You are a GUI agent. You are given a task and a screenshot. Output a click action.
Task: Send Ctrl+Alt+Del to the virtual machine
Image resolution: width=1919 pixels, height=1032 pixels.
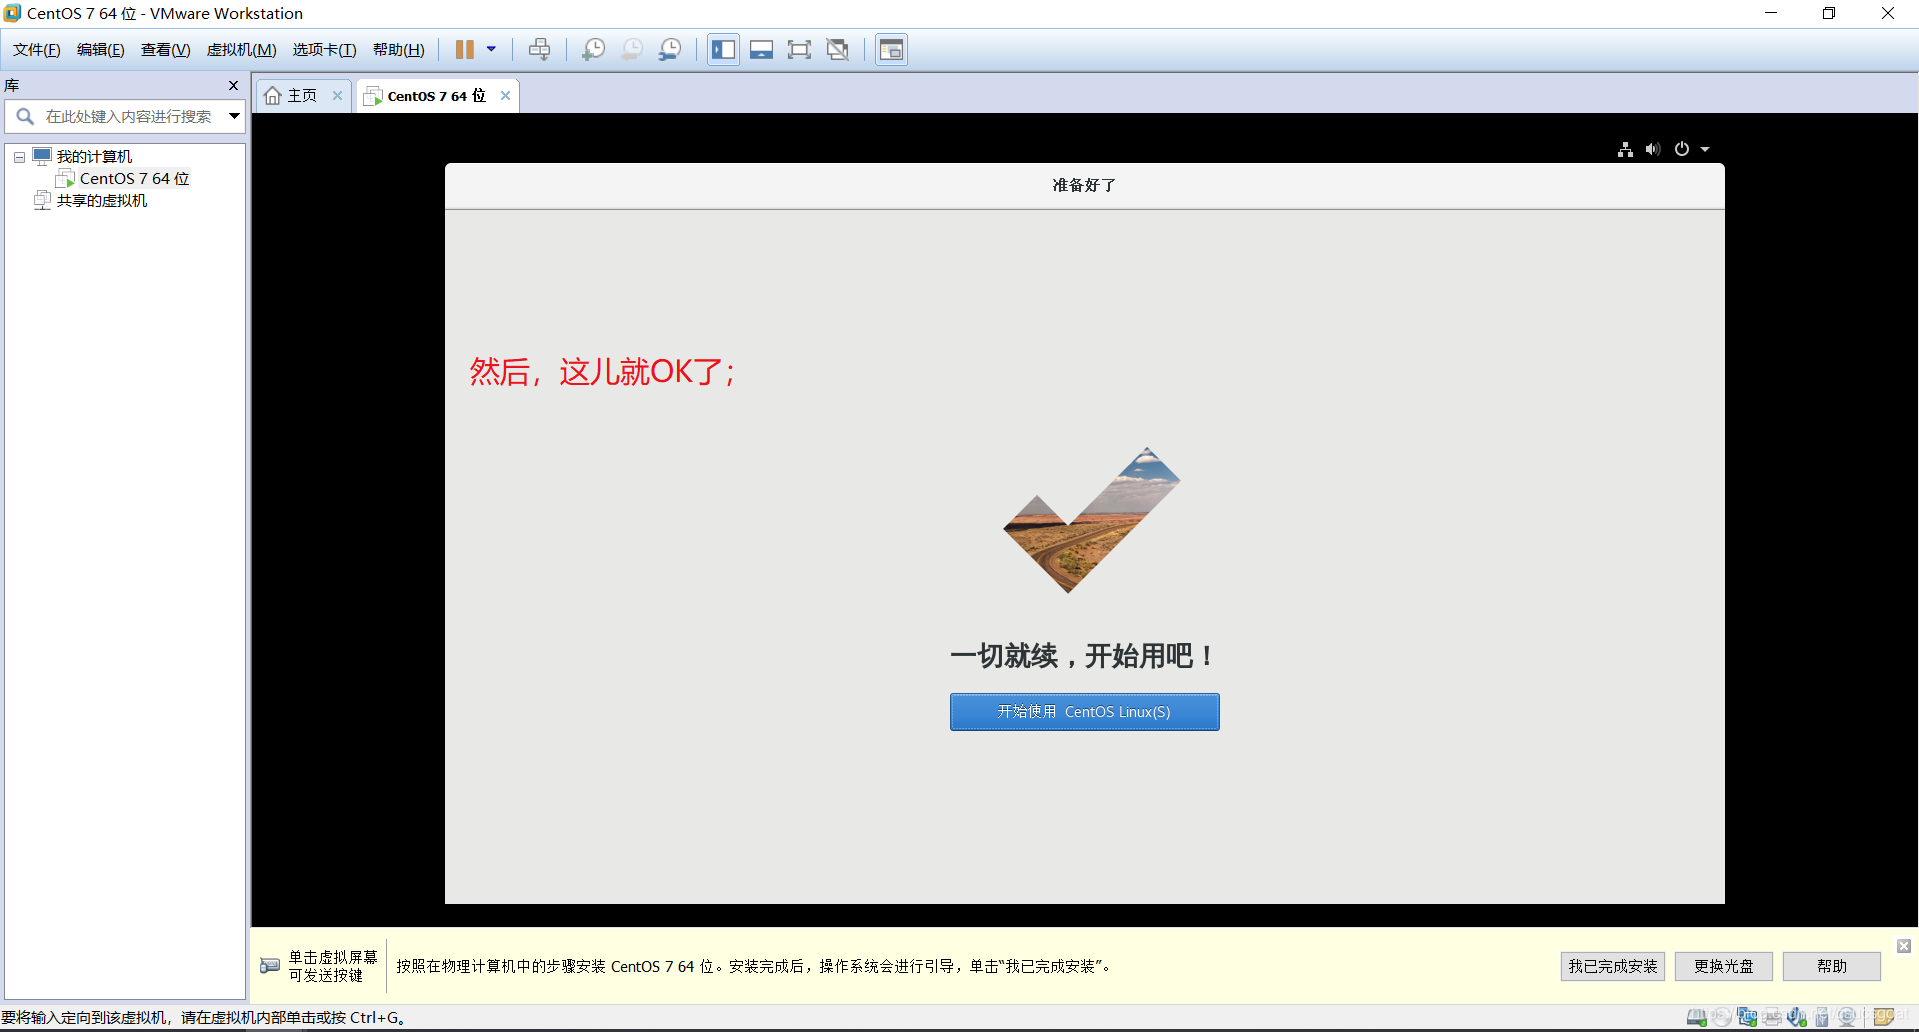[540, 49]
